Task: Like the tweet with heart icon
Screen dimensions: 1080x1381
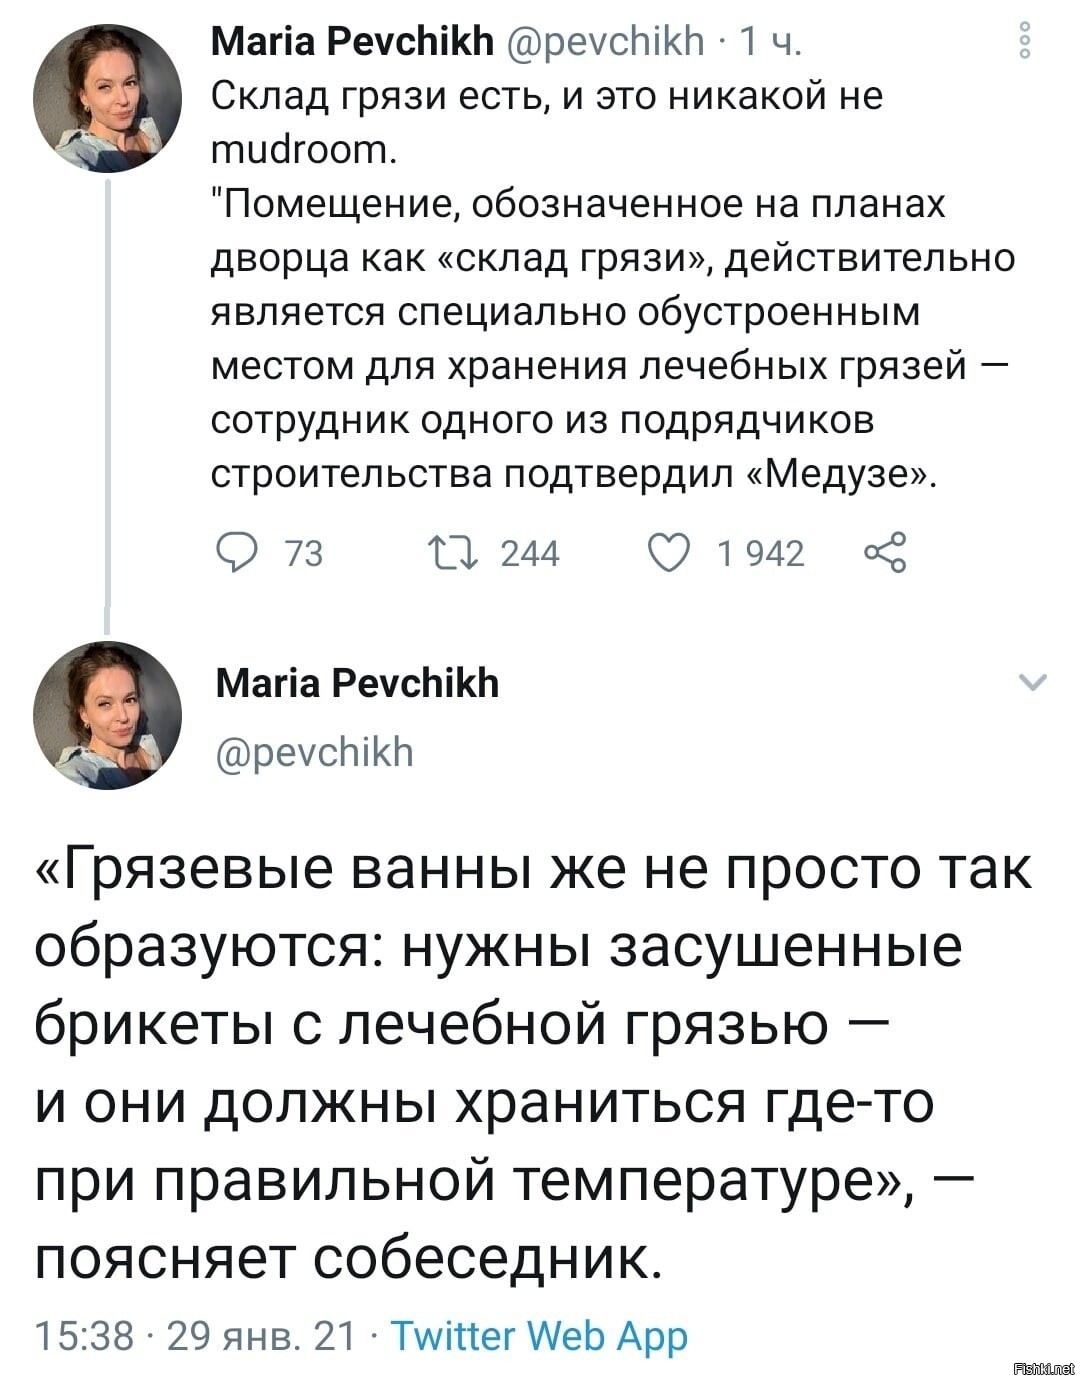Action: (x=668, y=553)
